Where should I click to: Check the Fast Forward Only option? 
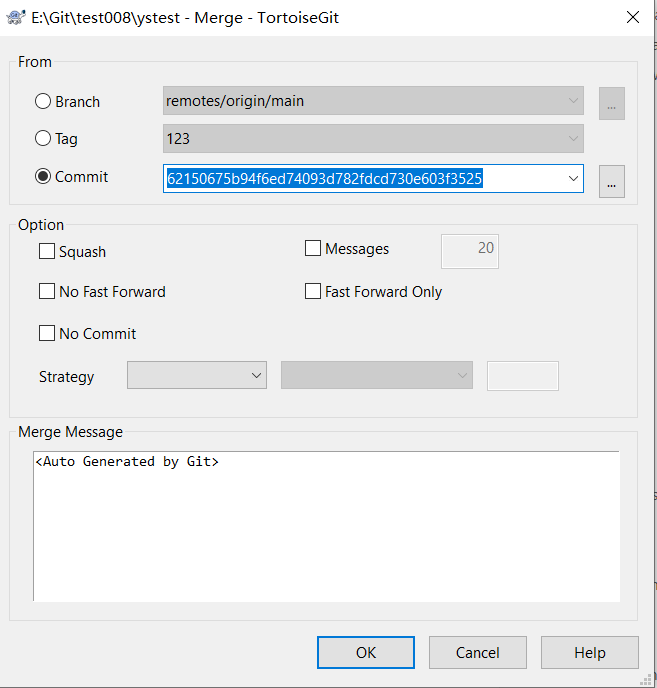tap(313, 291)
